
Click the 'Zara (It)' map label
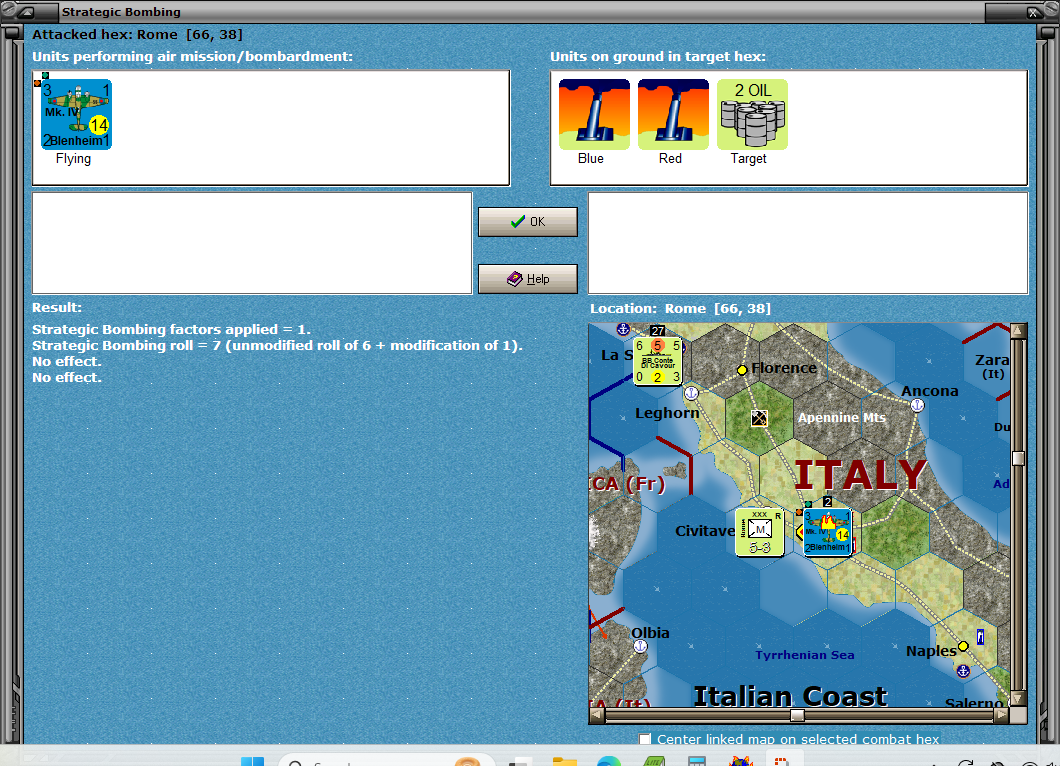[x=992, y=366]
